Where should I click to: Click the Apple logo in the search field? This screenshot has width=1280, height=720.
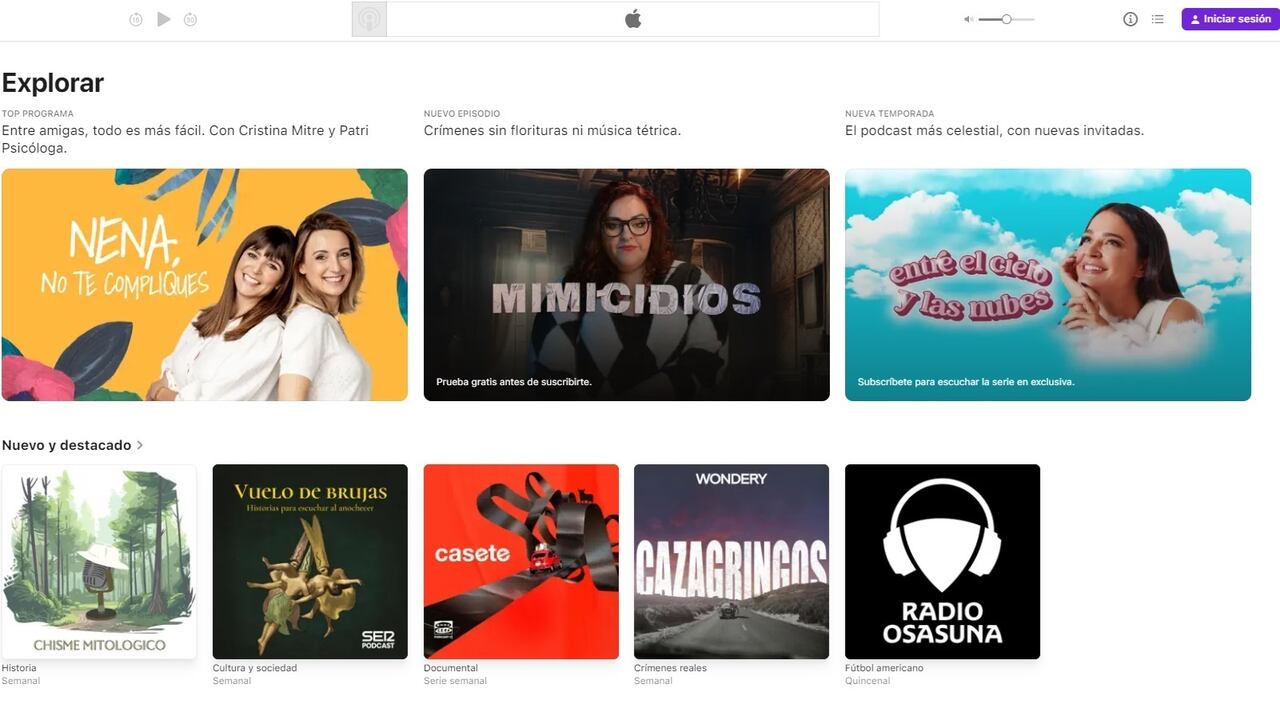pyautogui.click(x=633, y=18)
